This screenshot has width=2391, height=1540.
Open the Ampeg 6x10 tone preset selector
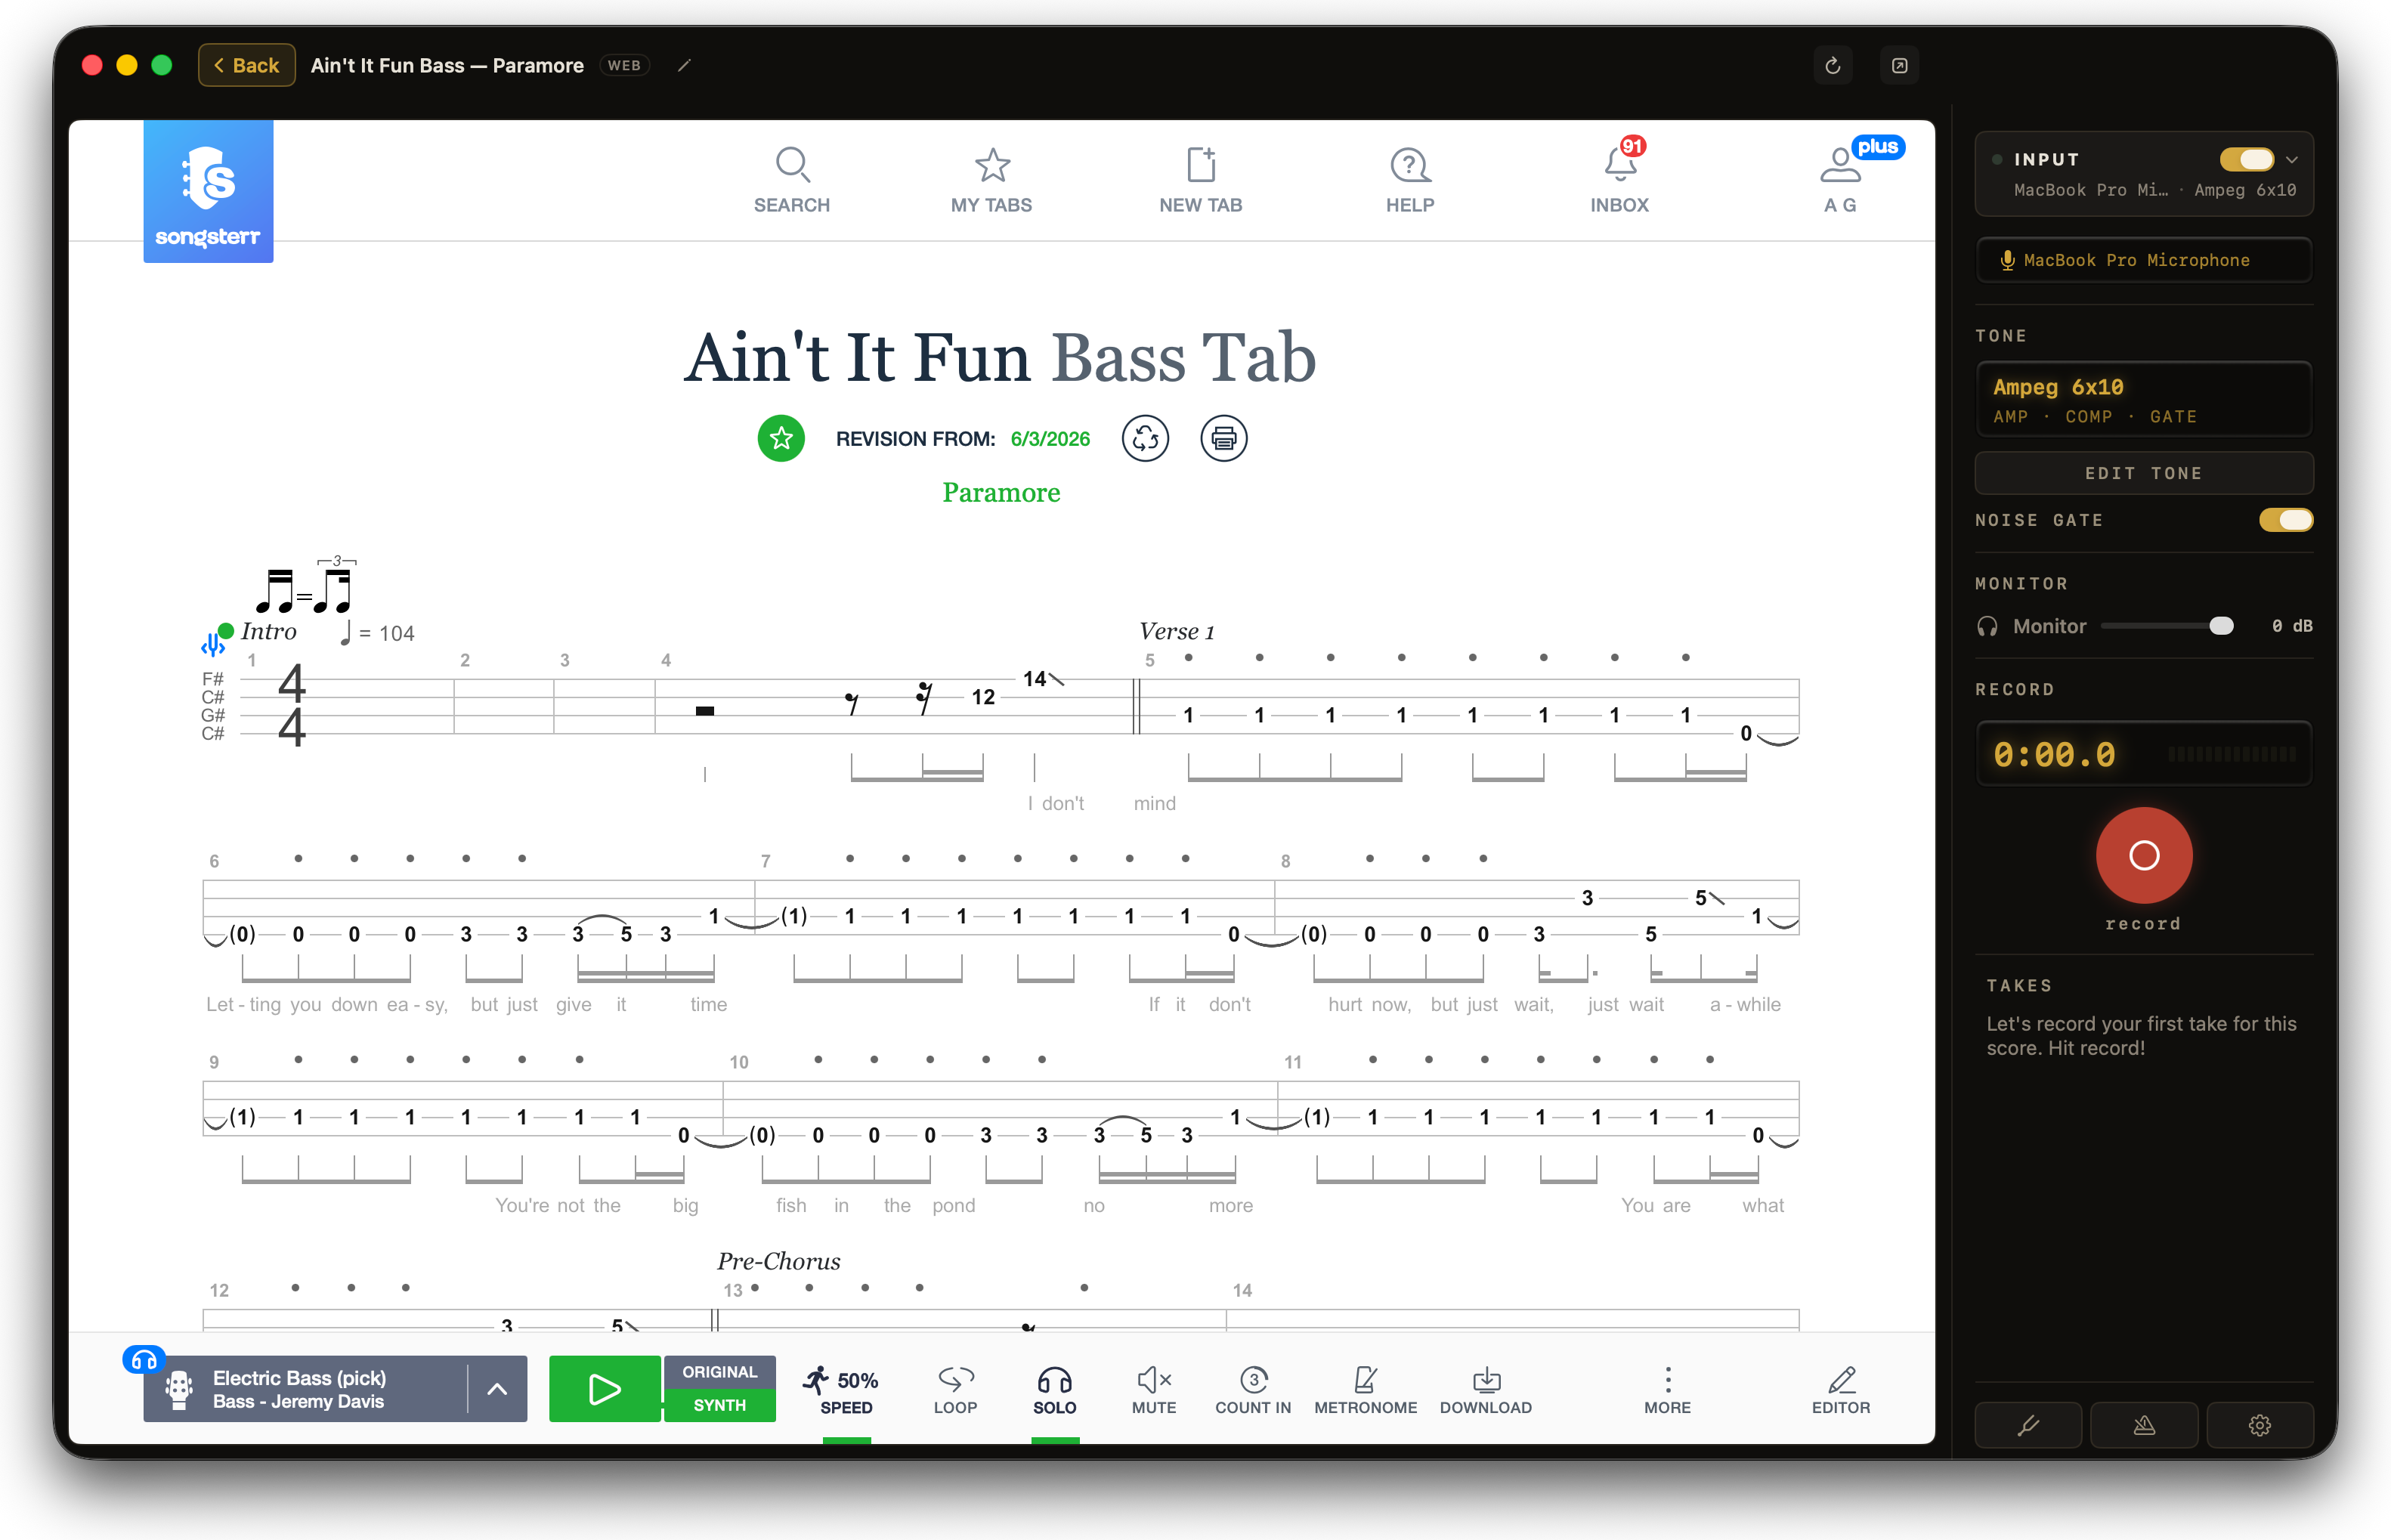pos(2144,399)
